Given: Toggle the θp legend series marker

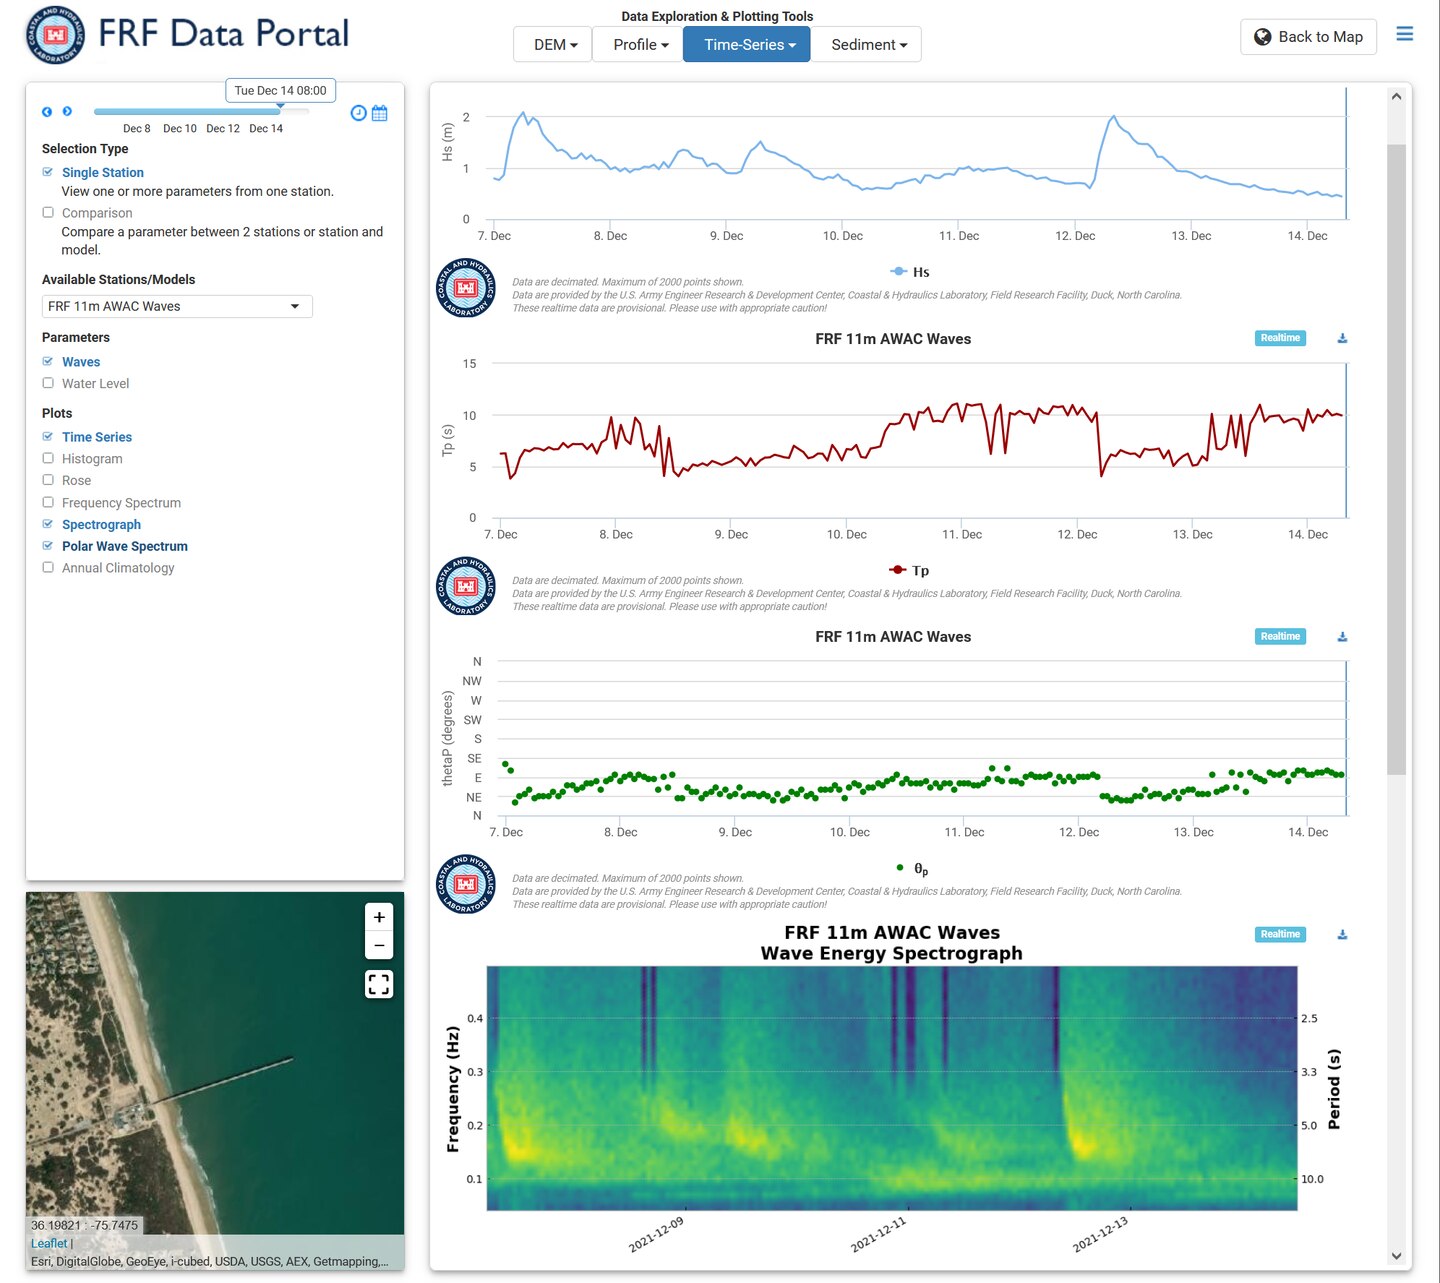Looking at the screenshot, I should click(900, 868).
